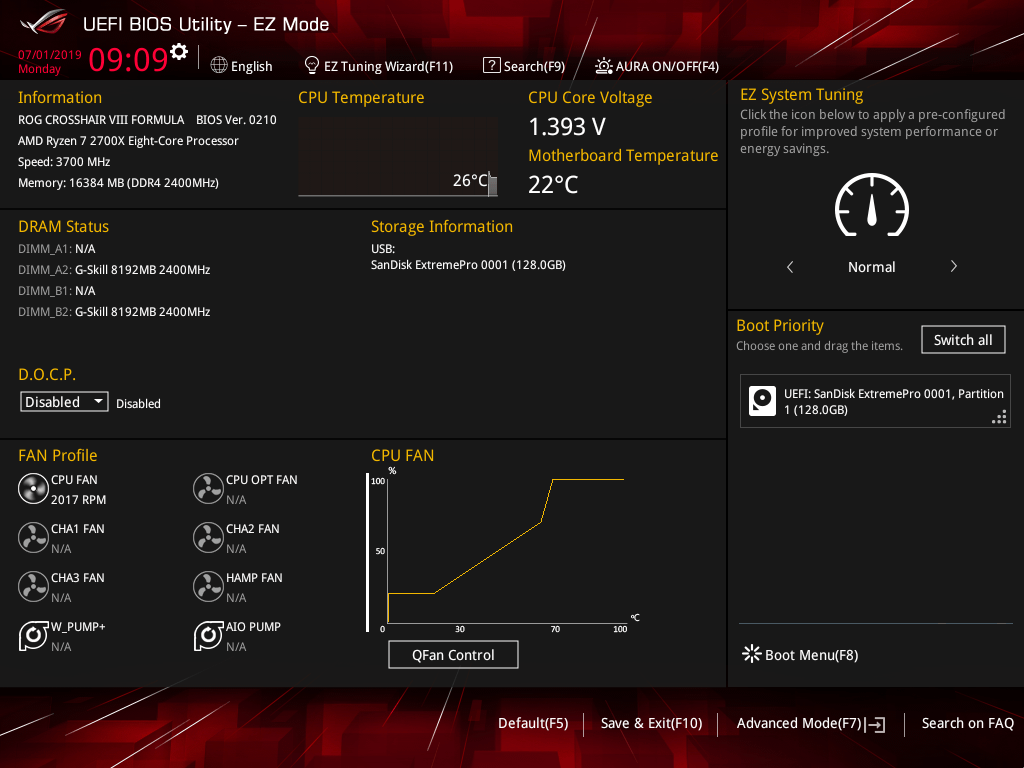Click the 09:09 clock time
The width and height of the screenshot is (1024, 768).
(128, 59)
